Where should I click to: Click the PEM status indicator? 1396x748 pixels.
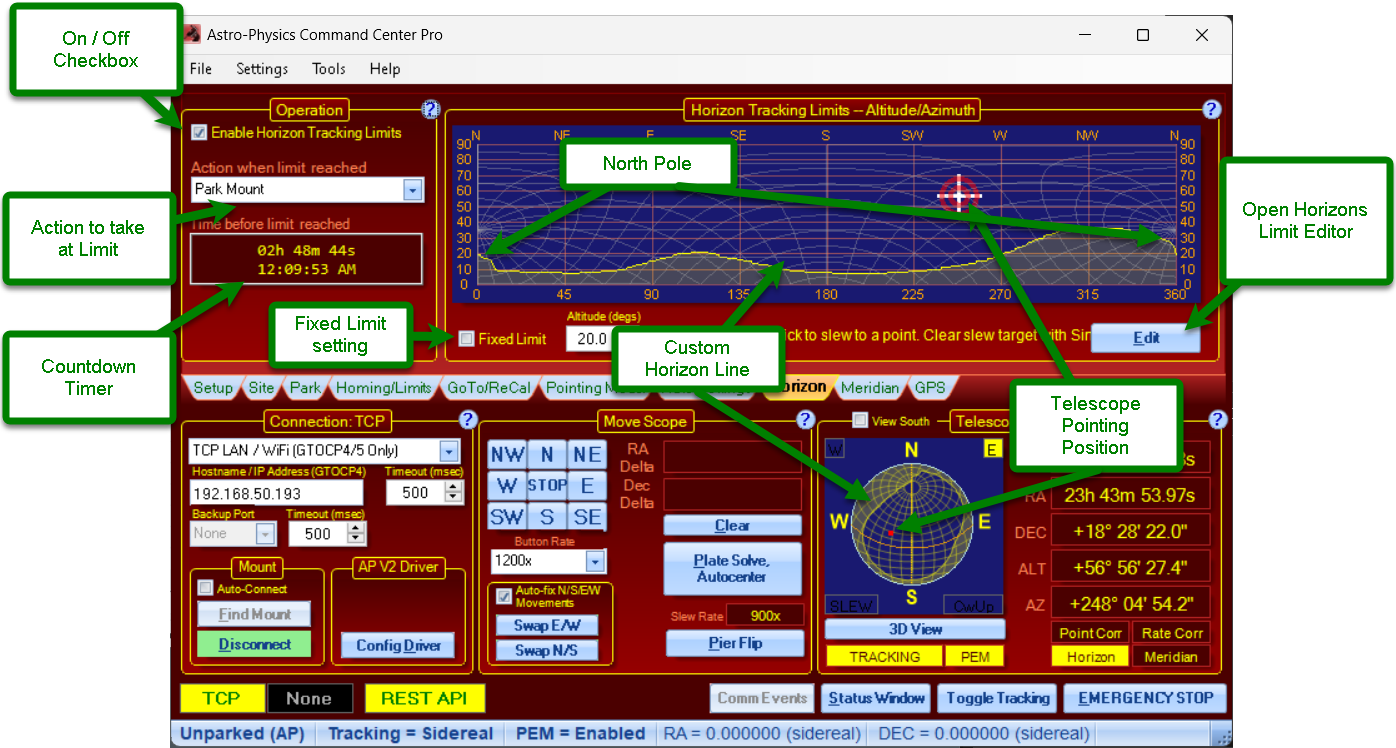tap(975, 657)
